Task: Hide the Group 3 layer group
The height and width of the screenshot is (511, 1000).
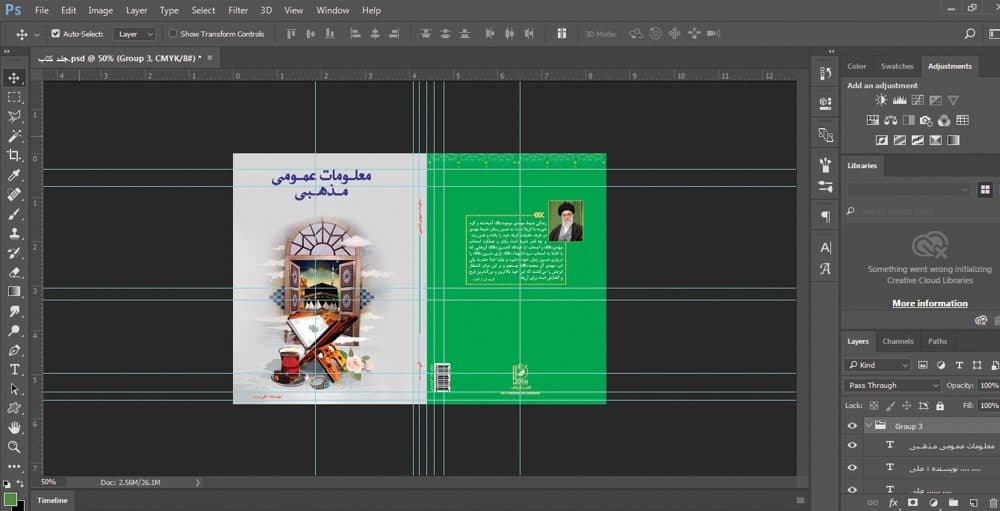Action: 852,426
